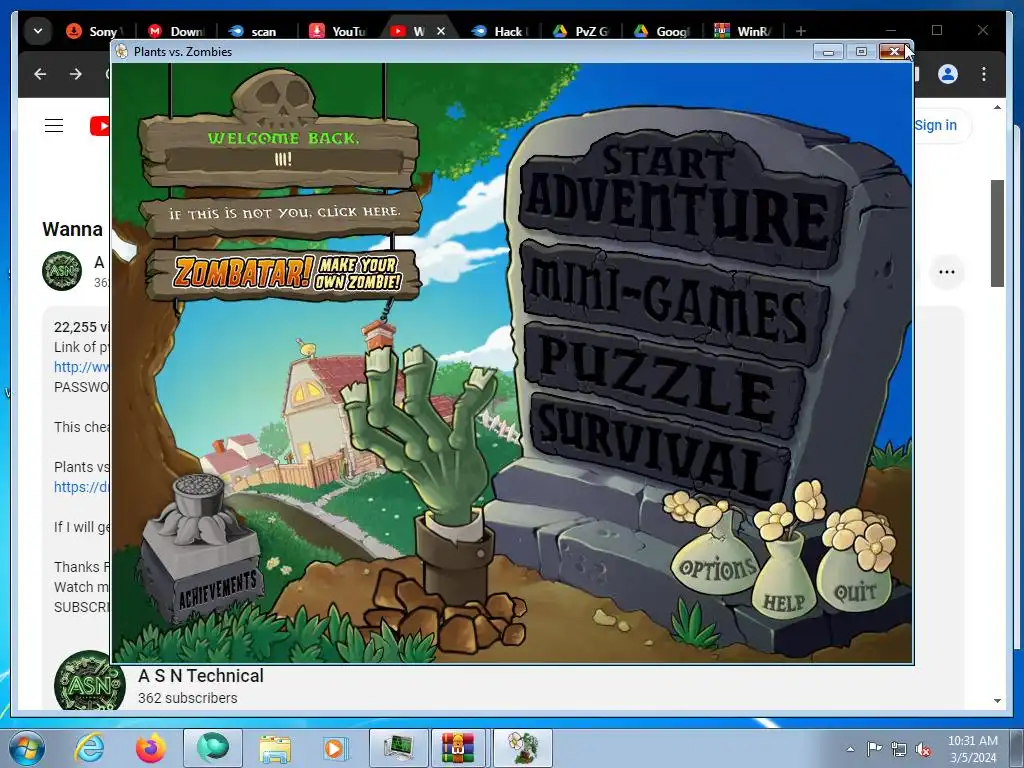Image resolution: width=1024 pixels, height=768 pixels.
Task: Open the Windows Start menu
Action: [x=27, y=748]
